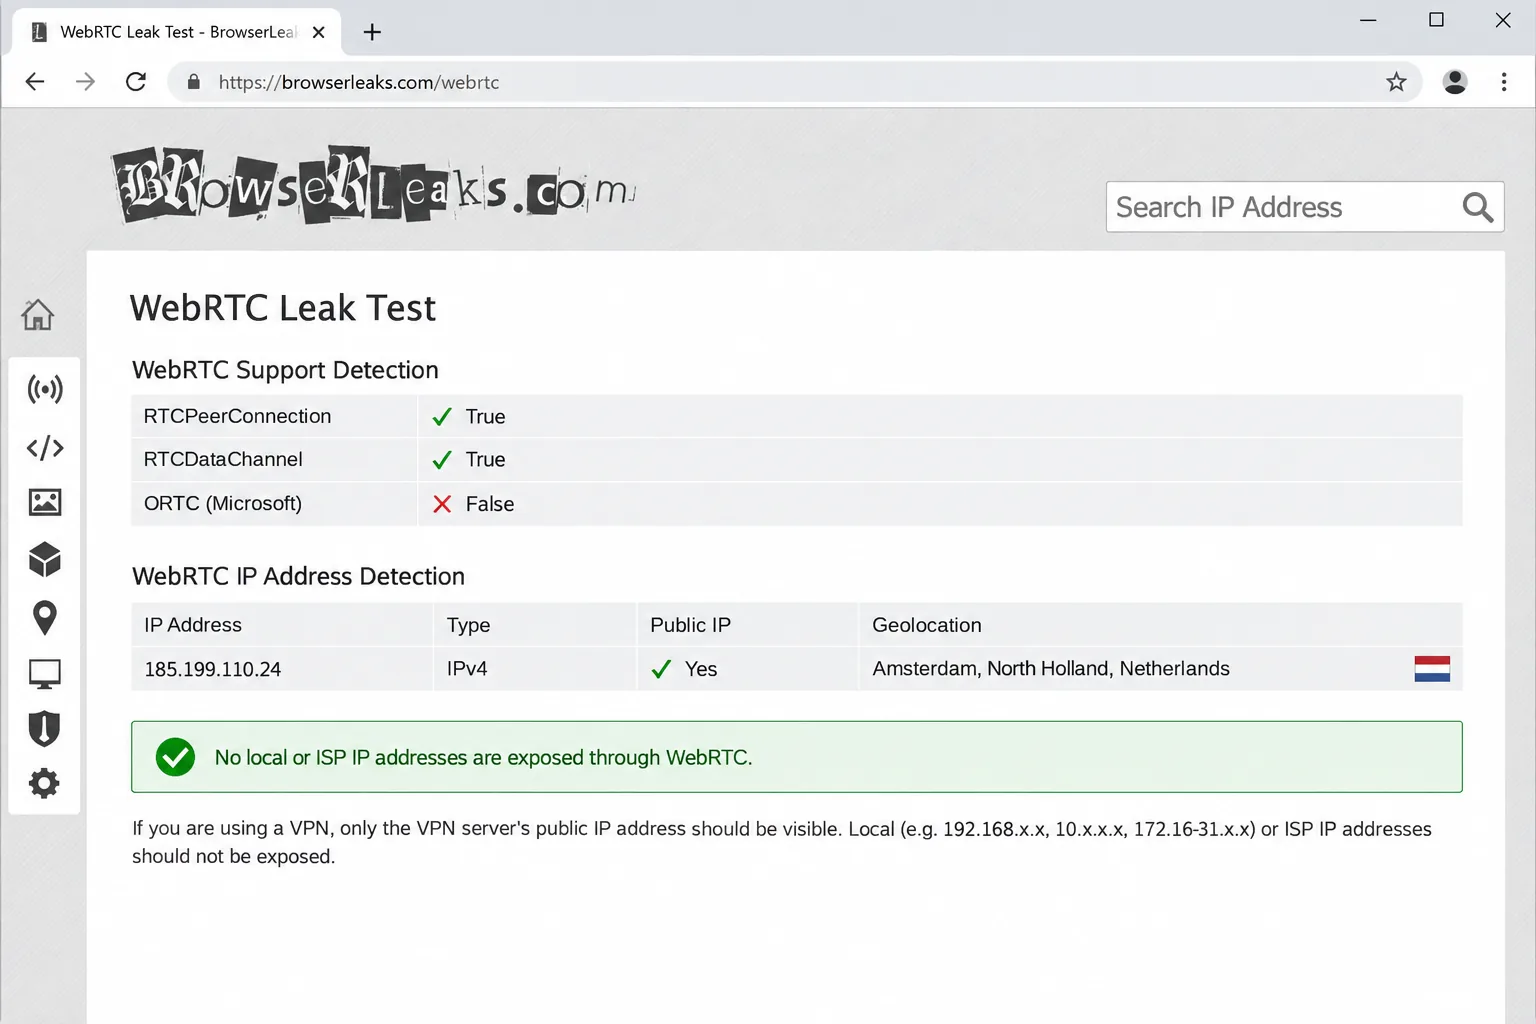Open the Chrome three-dot menu
This screenshot has width=1536, height=1024.
coord(1504,82)
